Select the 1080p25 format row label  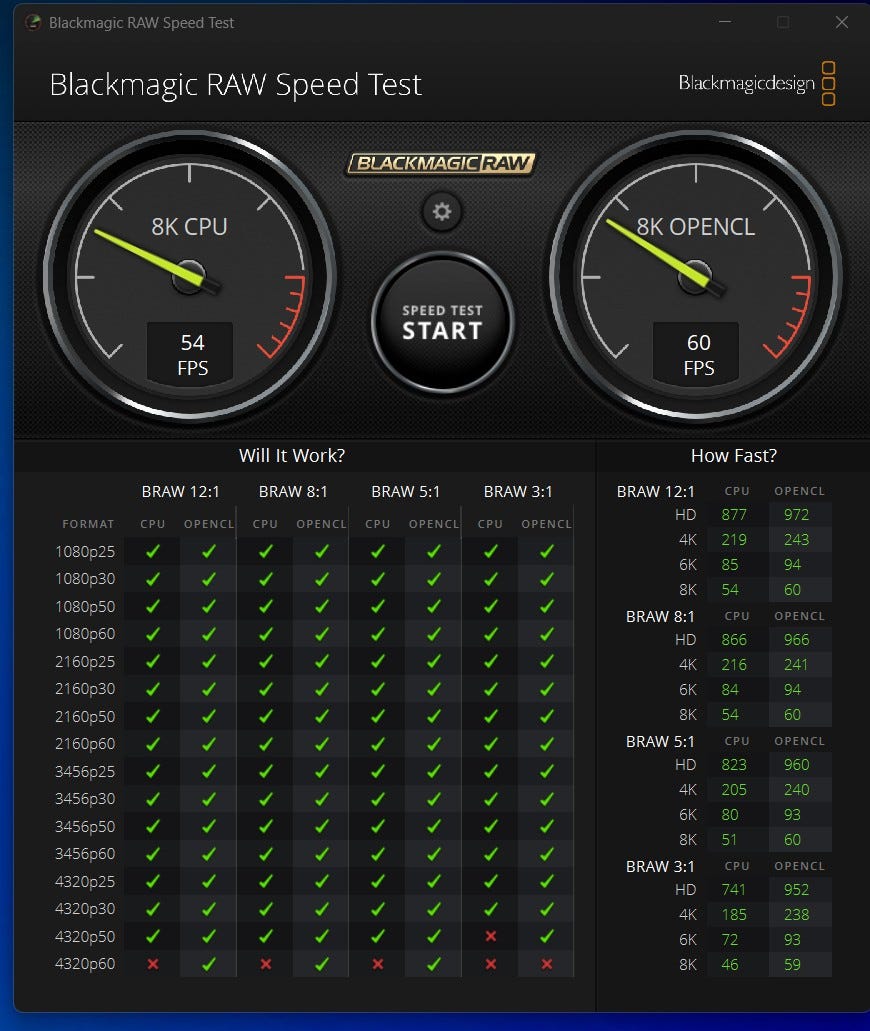[85, 552]
